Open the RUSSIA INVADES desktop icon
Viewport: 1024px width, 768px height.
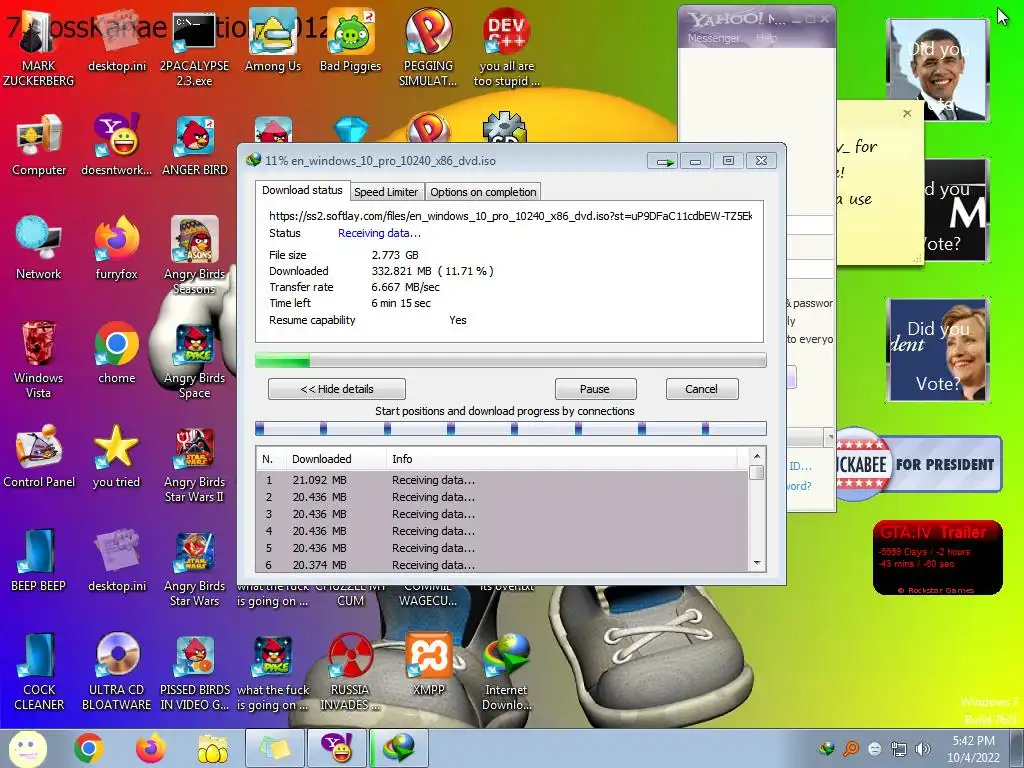[x=350, y=672]
